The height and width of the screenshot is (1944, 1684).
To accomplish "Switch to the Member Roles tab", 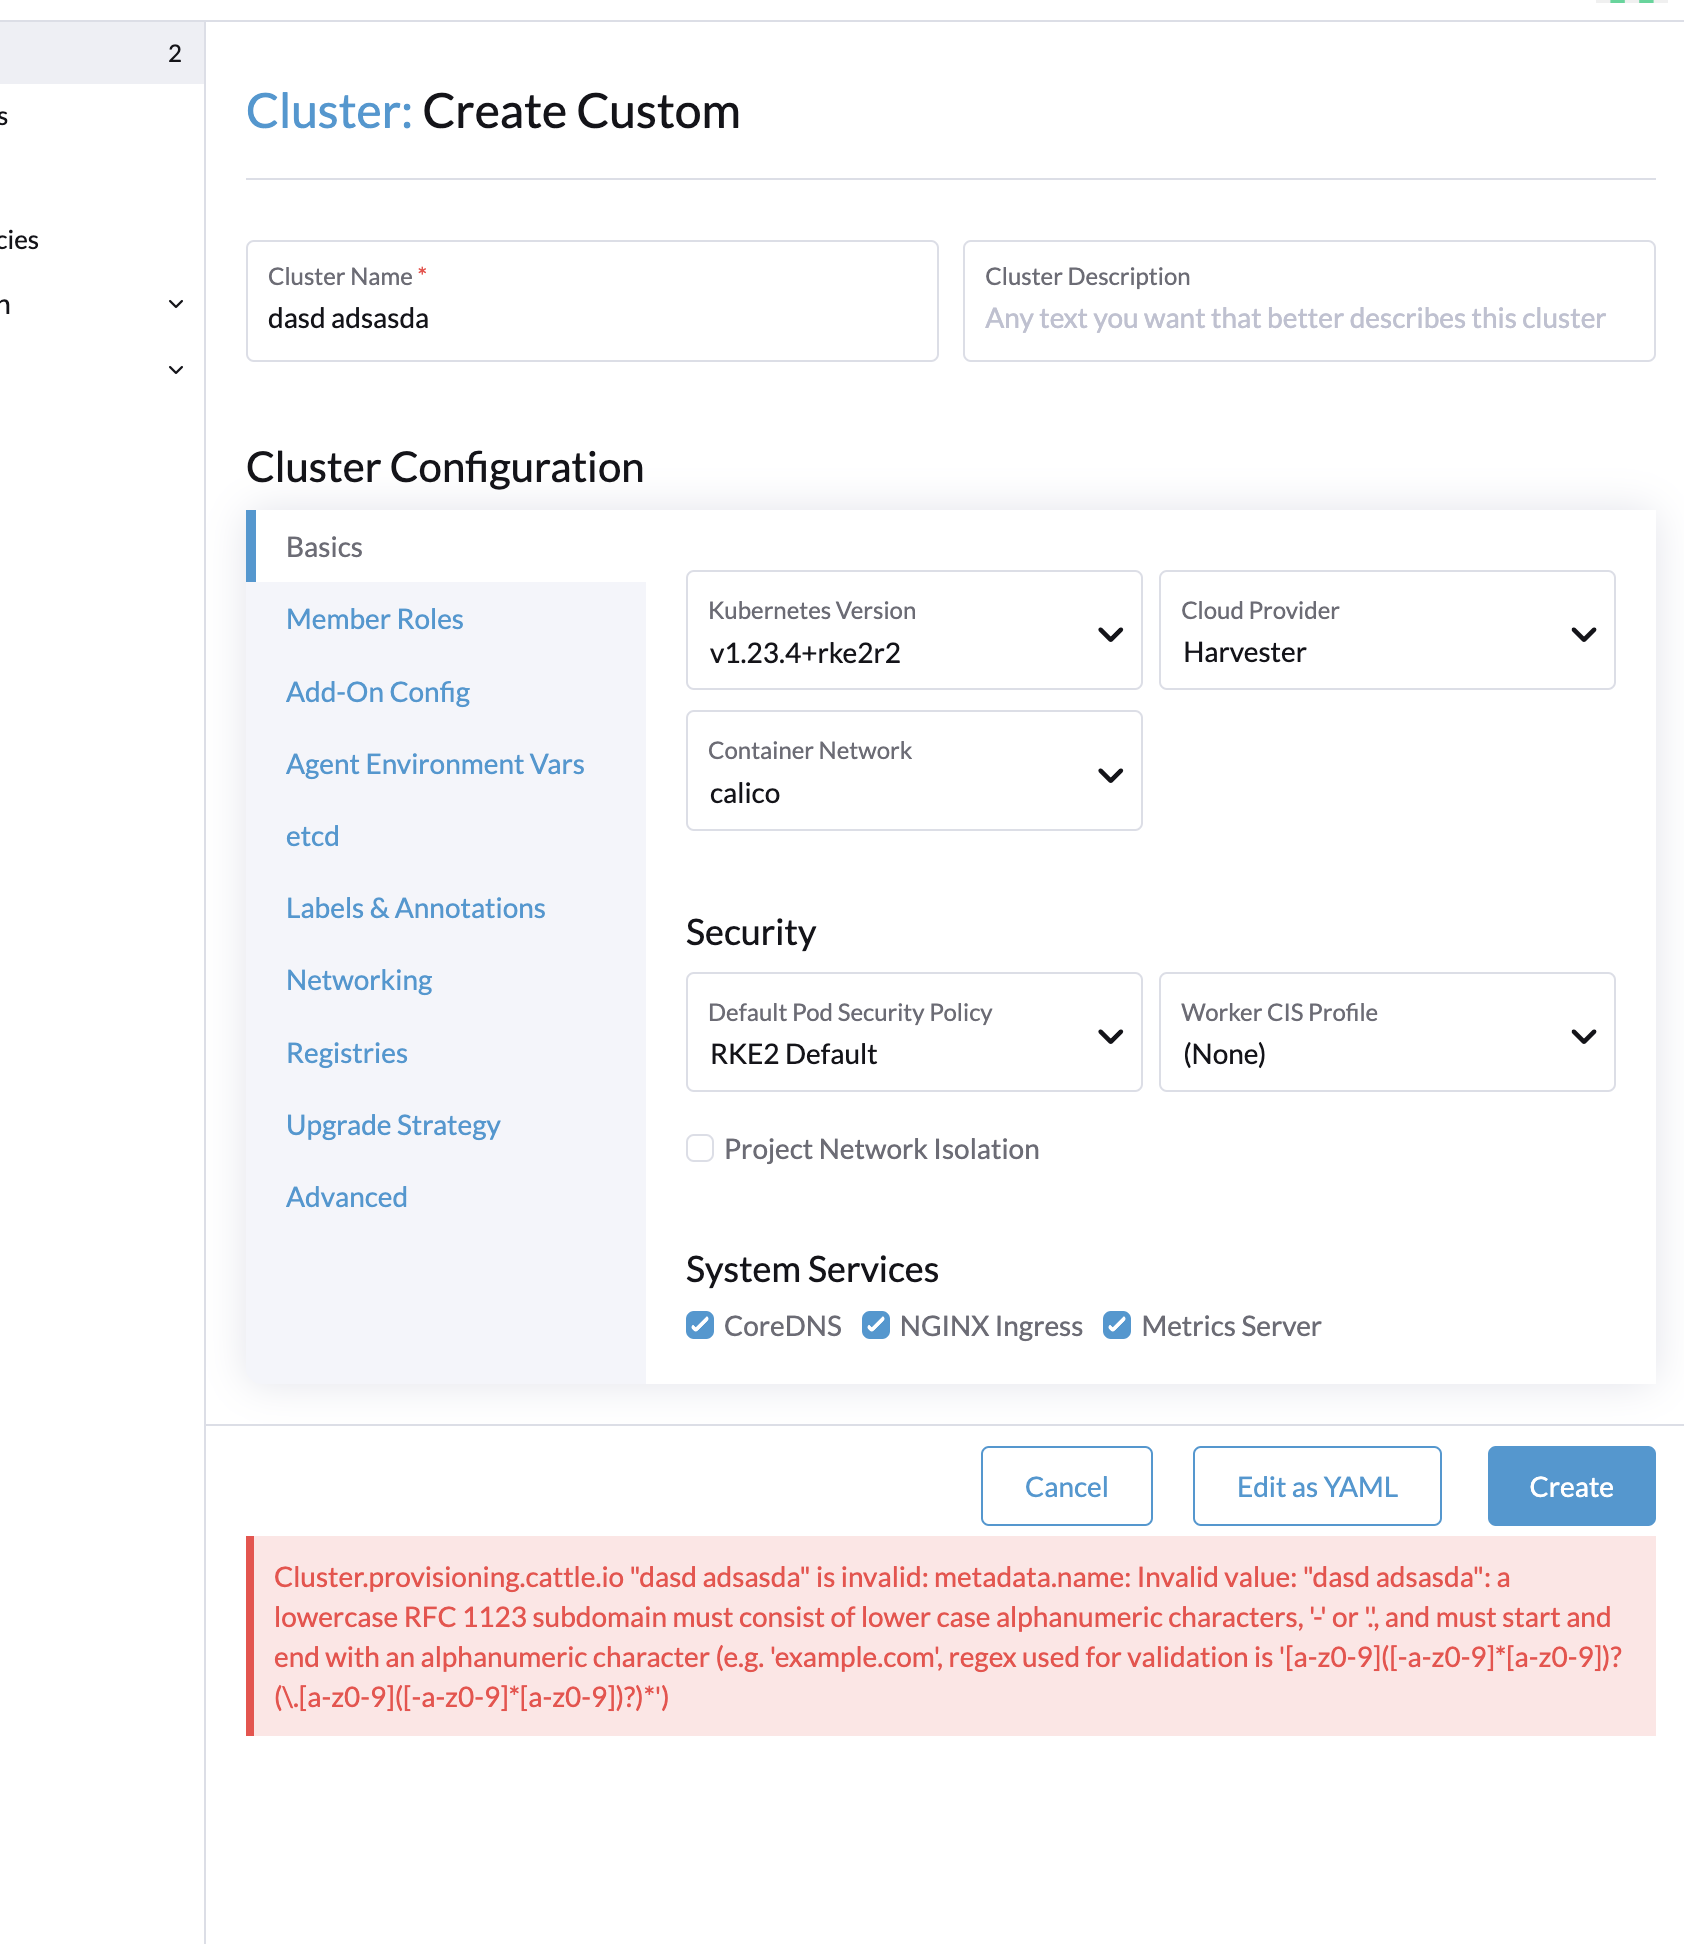I will click(374, 618).
